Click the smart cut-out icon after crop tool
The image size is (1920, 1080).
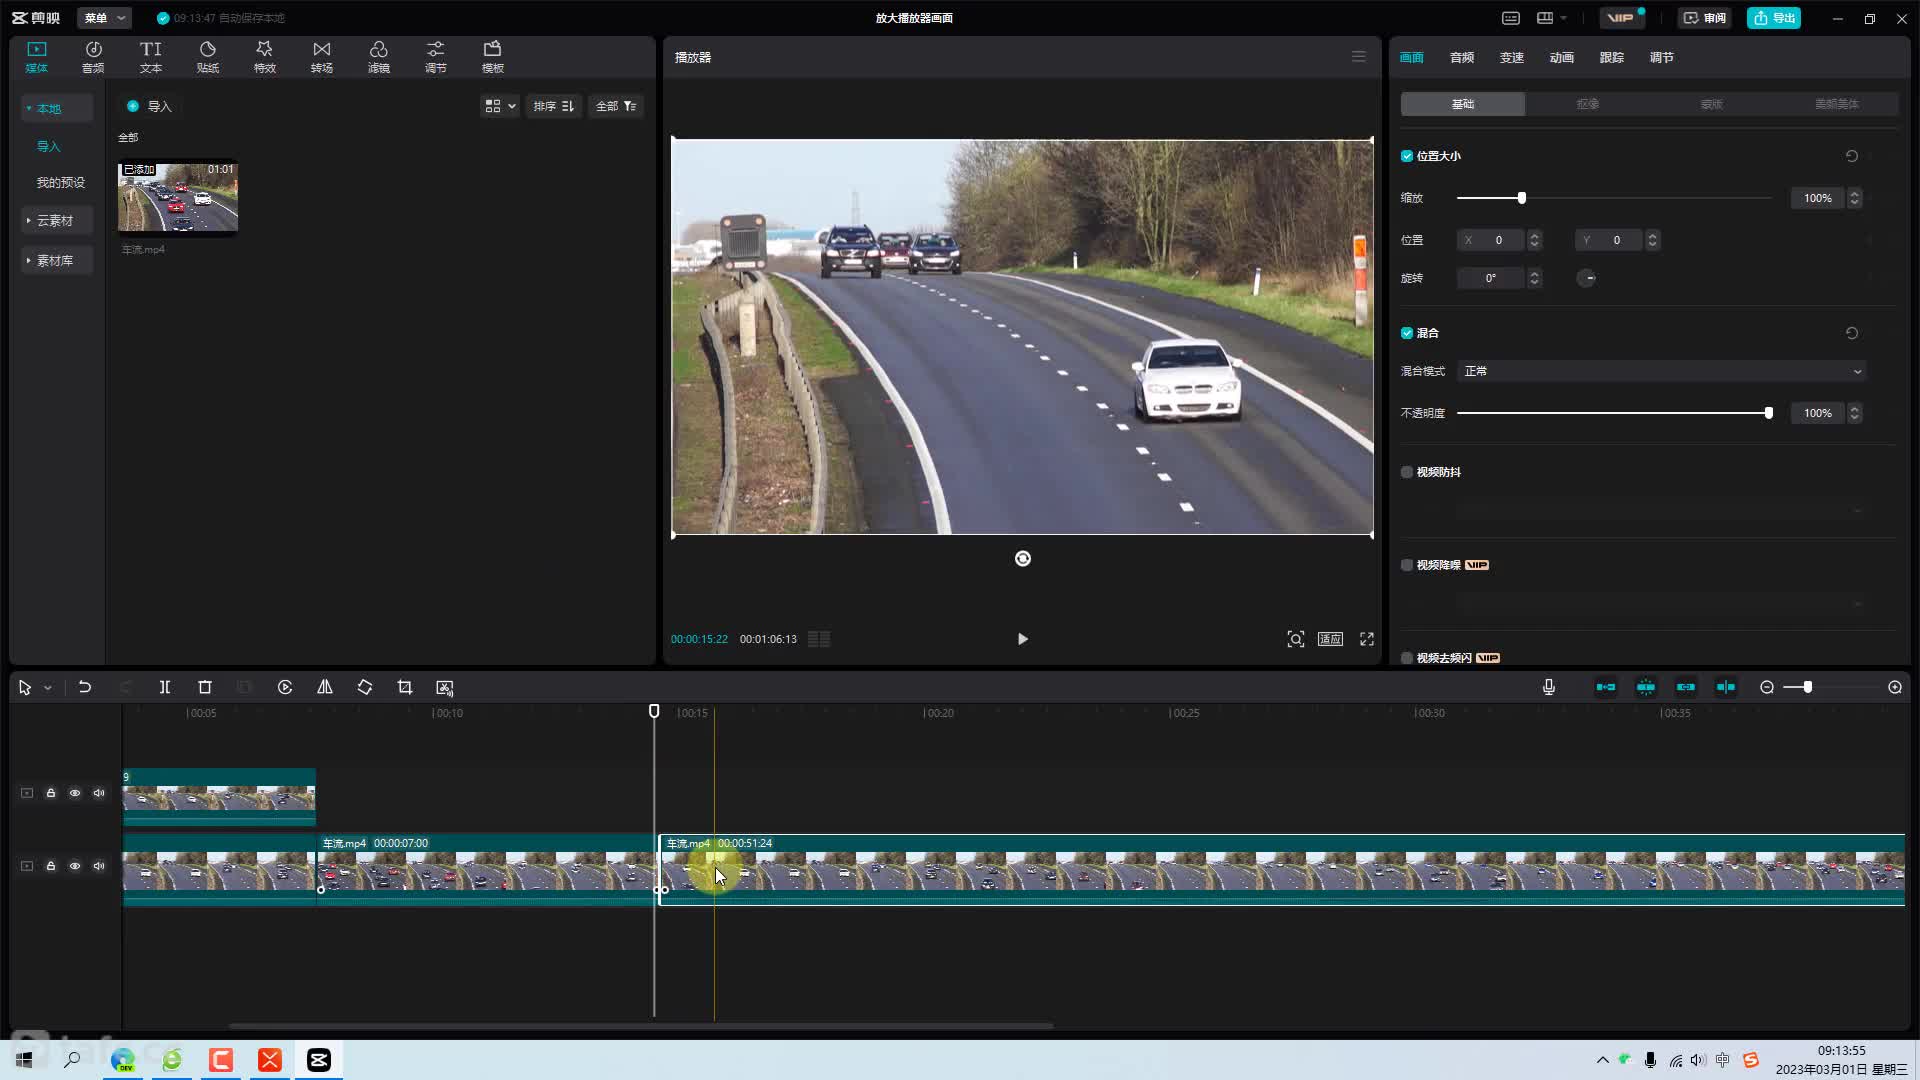coord(445,687)
